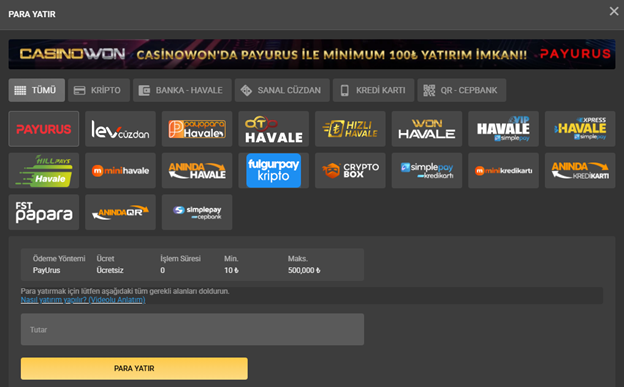Click the "Ödeme Yöntemi" column heading
The image size is (624, 387).
tap(59, 259)
